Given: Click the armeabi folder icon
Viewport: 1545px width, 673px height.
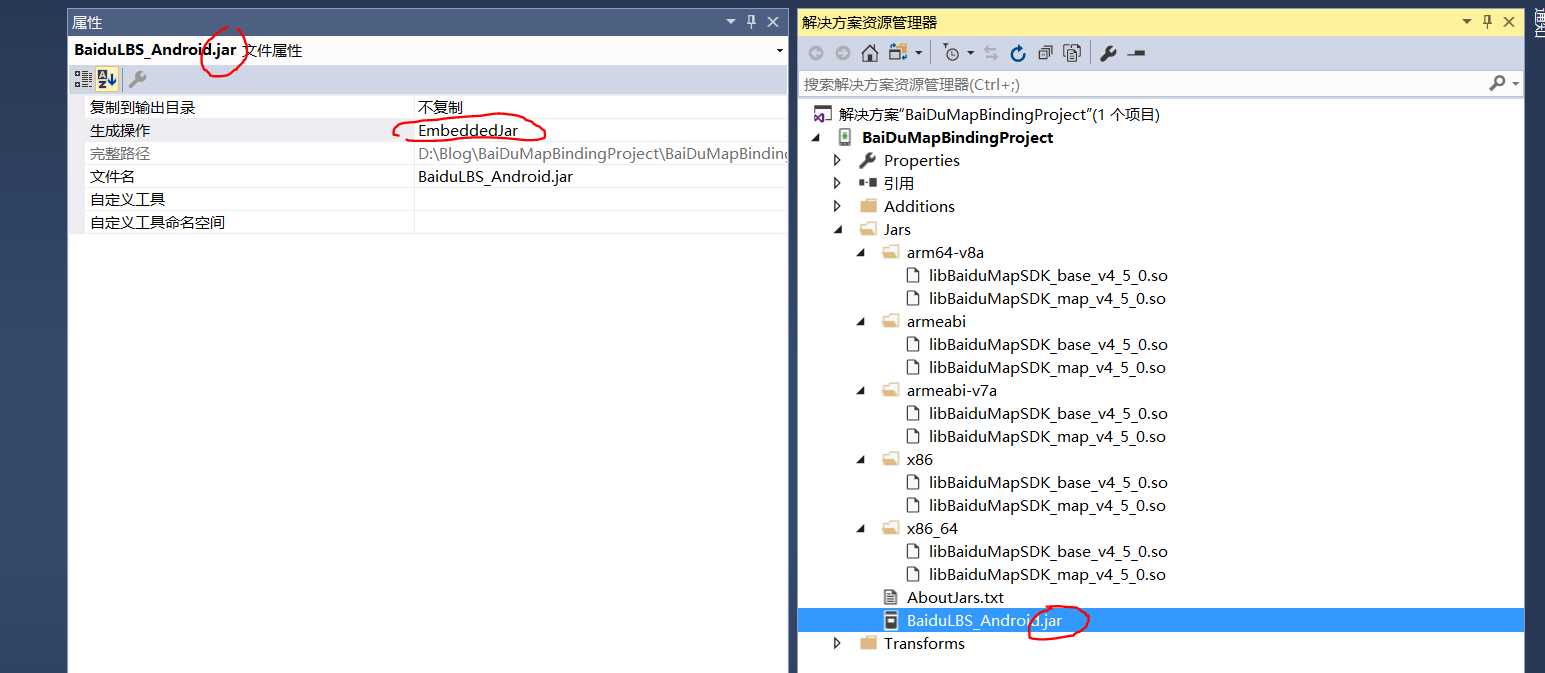Looking at the screenshot, I should point(891,321).
